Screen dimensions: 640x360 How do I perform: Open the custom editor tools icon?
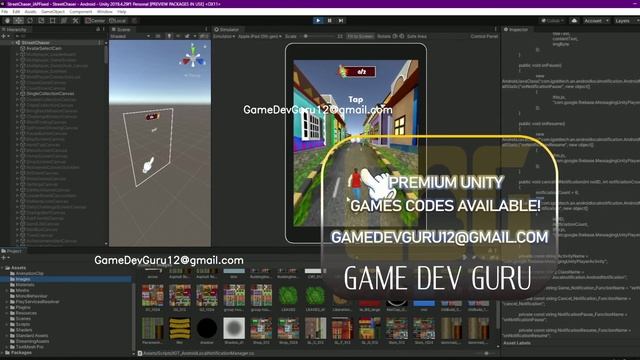(x=76, y=20)
